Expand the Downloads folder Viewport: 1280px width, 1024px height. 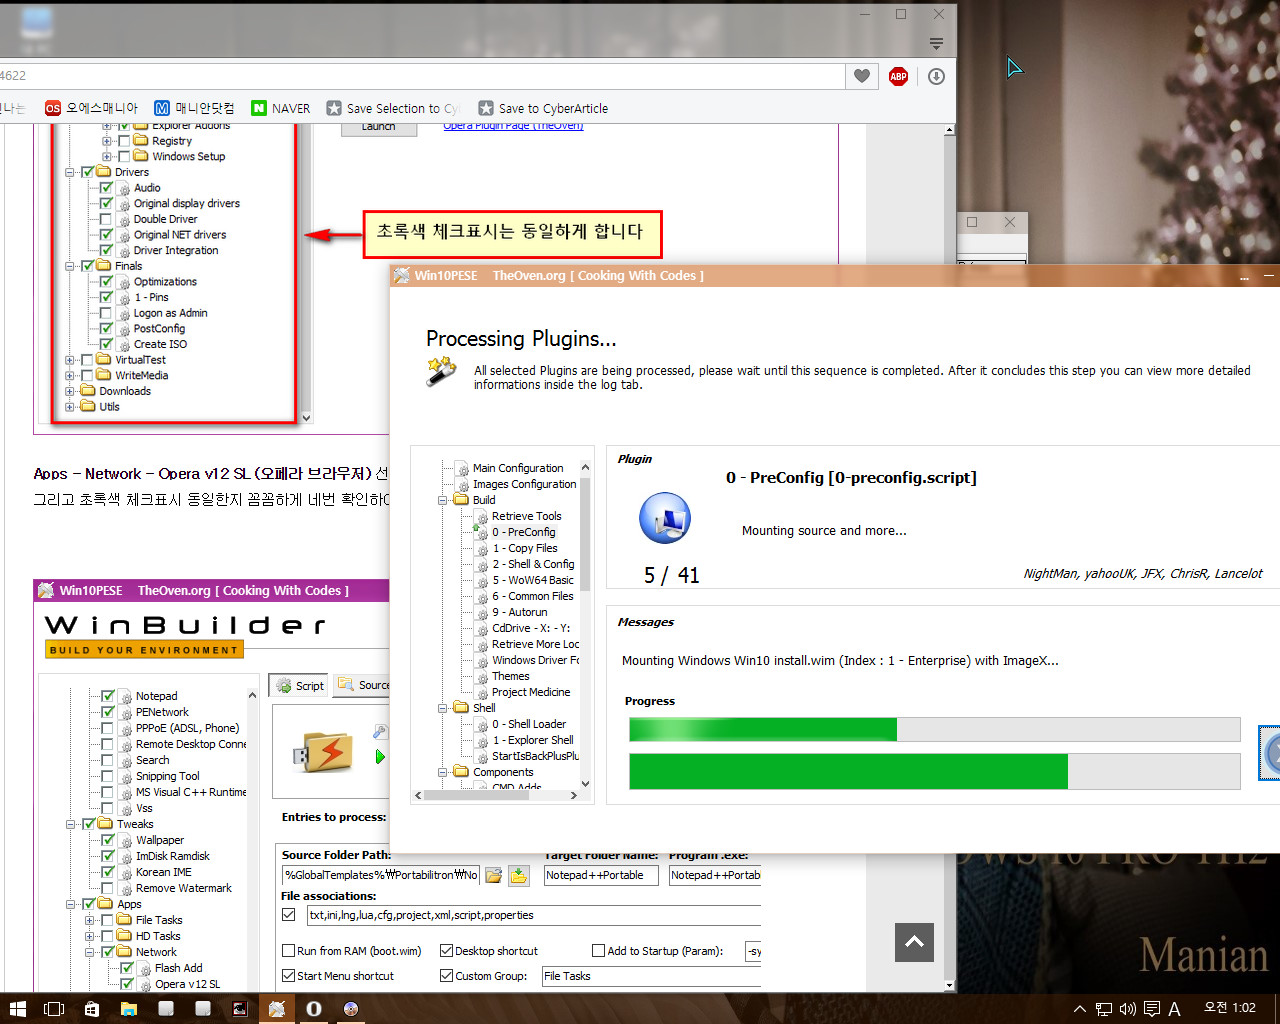[70, 391]
